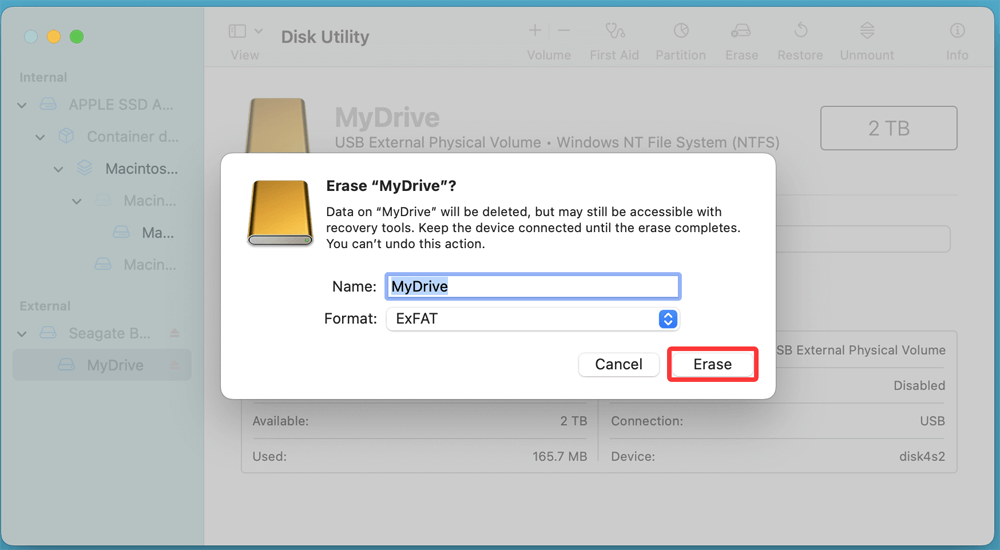Select the Erase toolbar icon
This screenshot has width=1000, height=550.
[741, 32]
